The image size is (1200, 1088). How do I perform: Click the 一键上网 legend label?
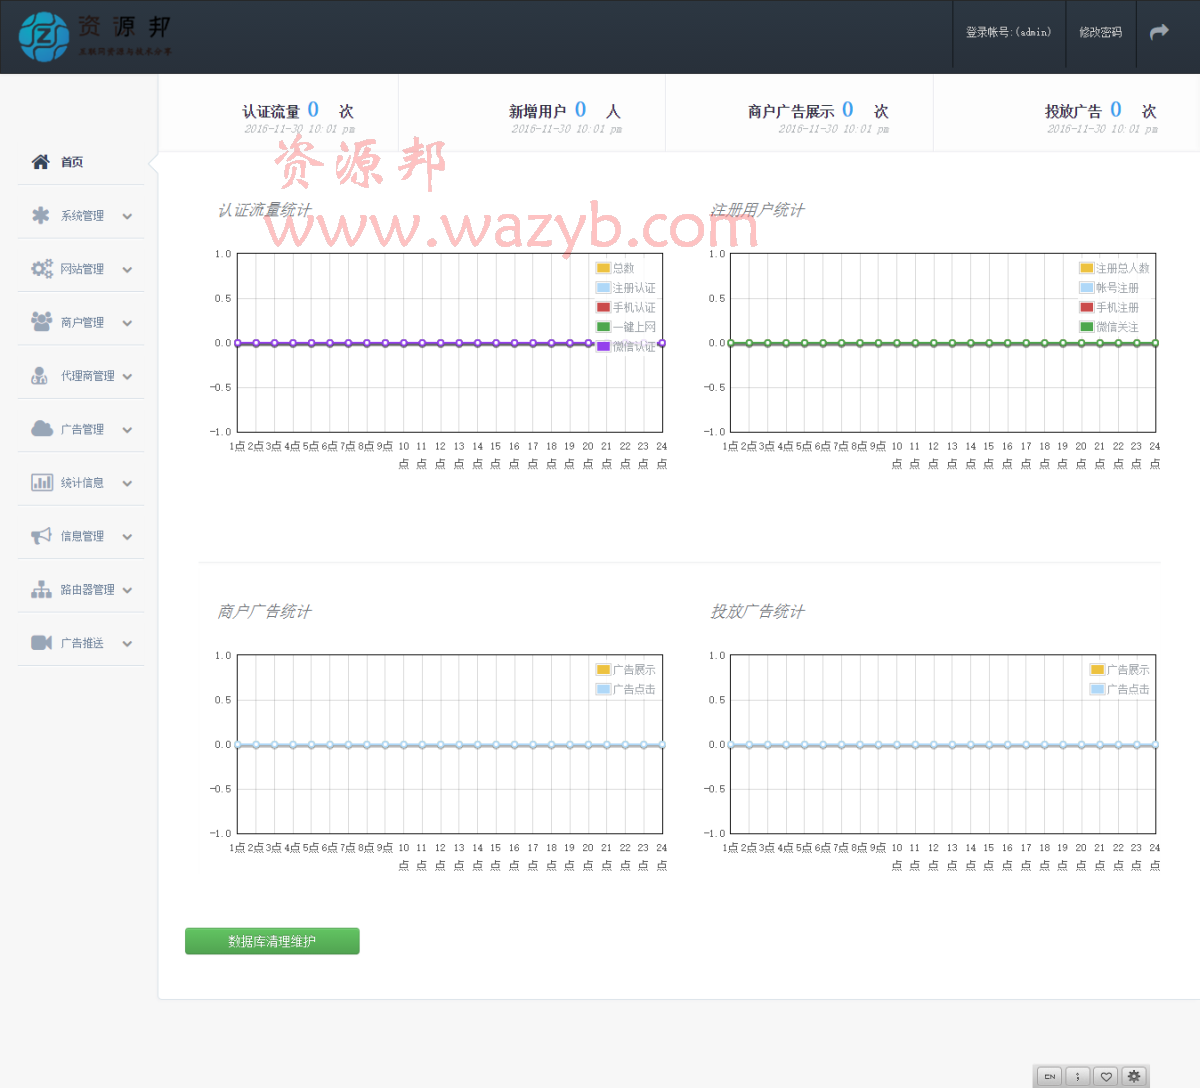click(x=634, y=327)
